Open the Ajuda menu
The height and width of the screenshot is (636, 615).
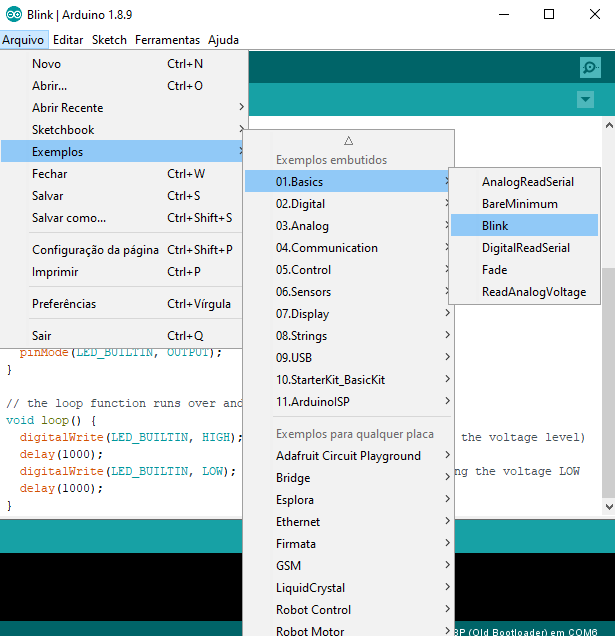tap(223, 40)
